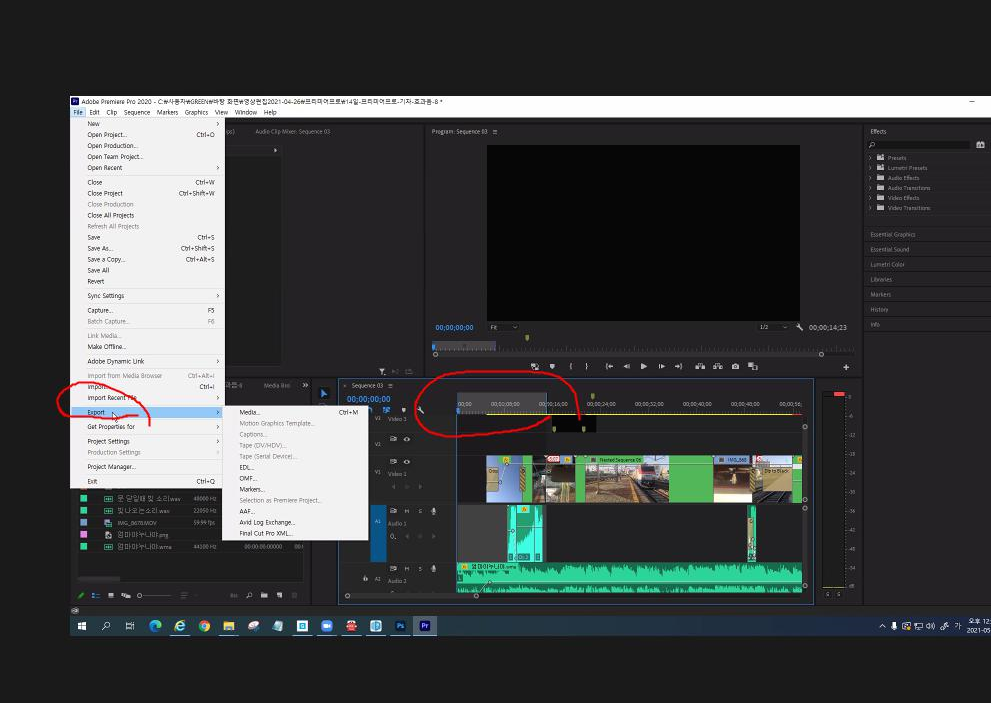Expand the Lumetri Presets folder
Image resolution: width=991 pixels, height=703 pixels.
(x=870, y=168)
